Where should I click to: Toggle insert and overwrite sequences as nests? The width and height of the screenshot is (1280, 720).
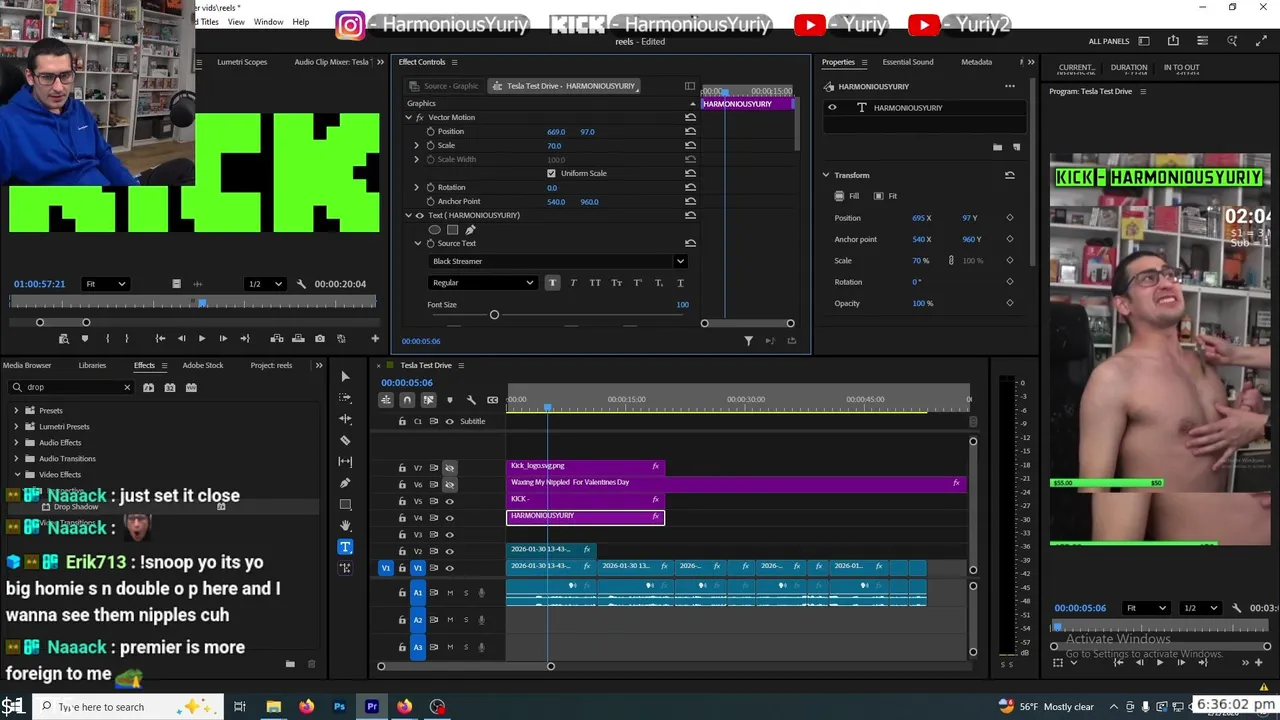[385, 400]
